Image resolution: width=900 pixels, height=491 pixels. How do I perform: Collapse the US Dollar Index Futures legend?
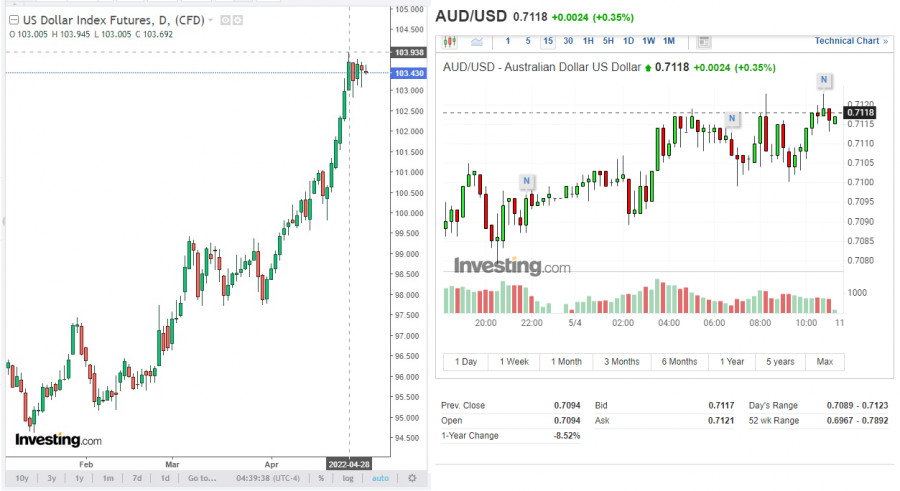[13, 20]
